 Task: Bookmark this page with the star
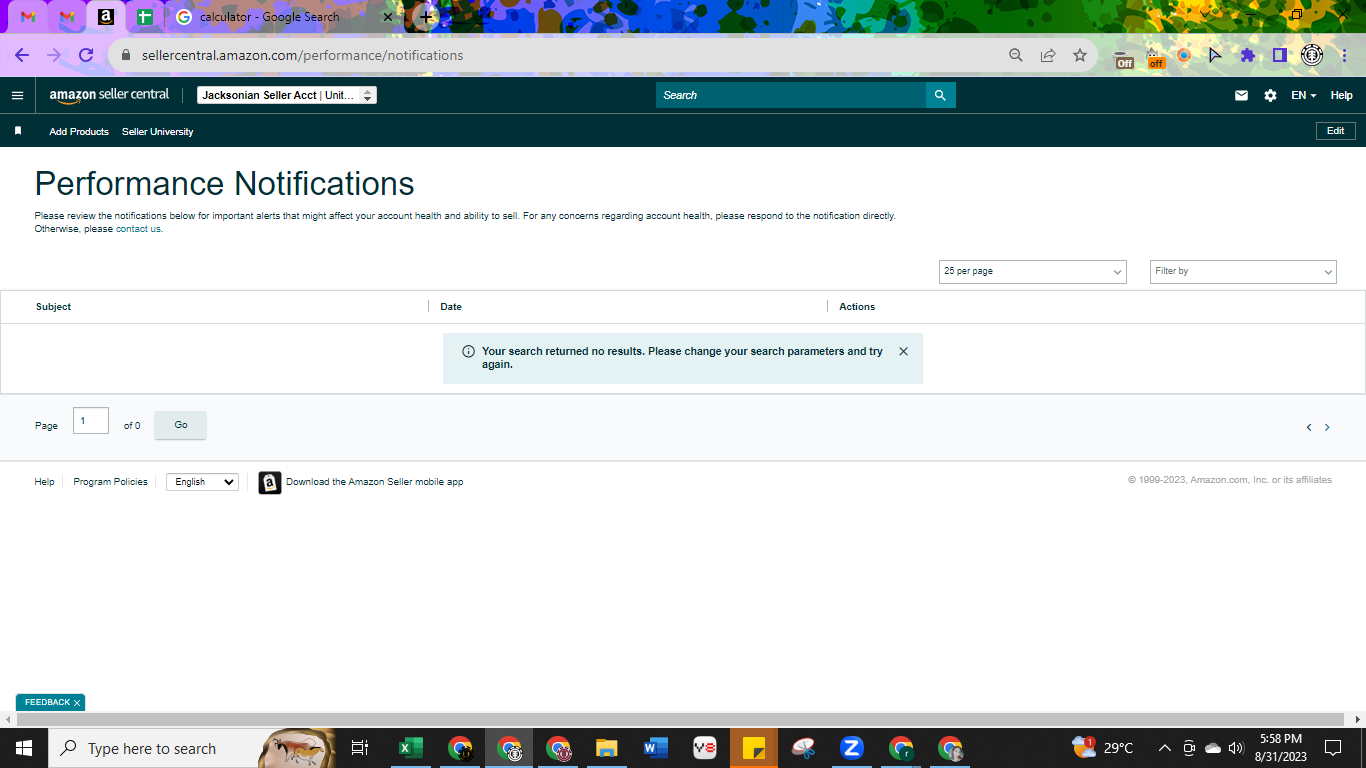tap(1080, 55)
